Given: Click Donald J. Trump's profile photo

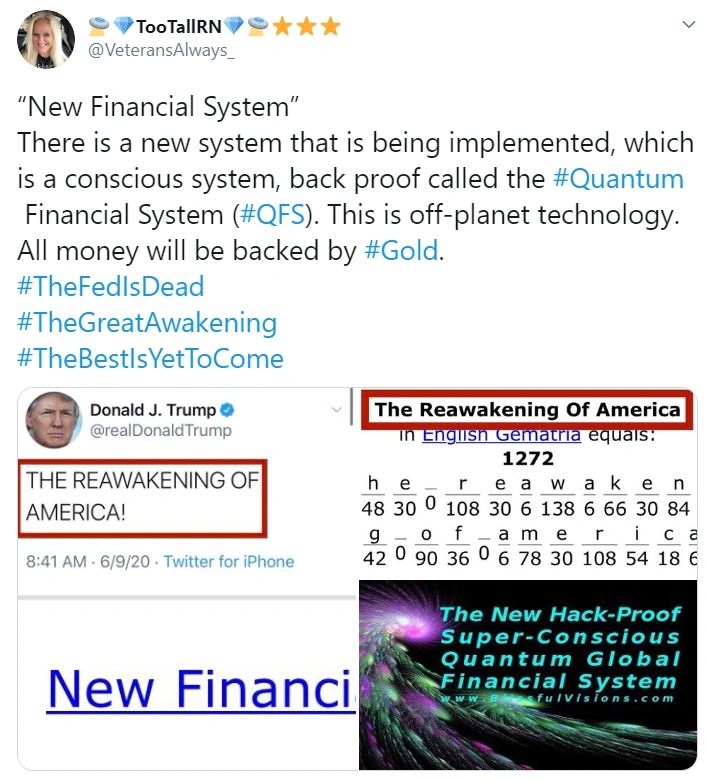Looking at the screenshot, I should click(x=53, y=420).
